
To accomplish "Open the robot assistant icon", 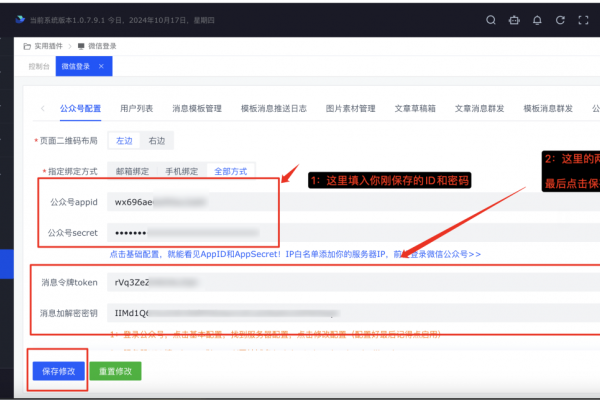I will click(514, 20).
